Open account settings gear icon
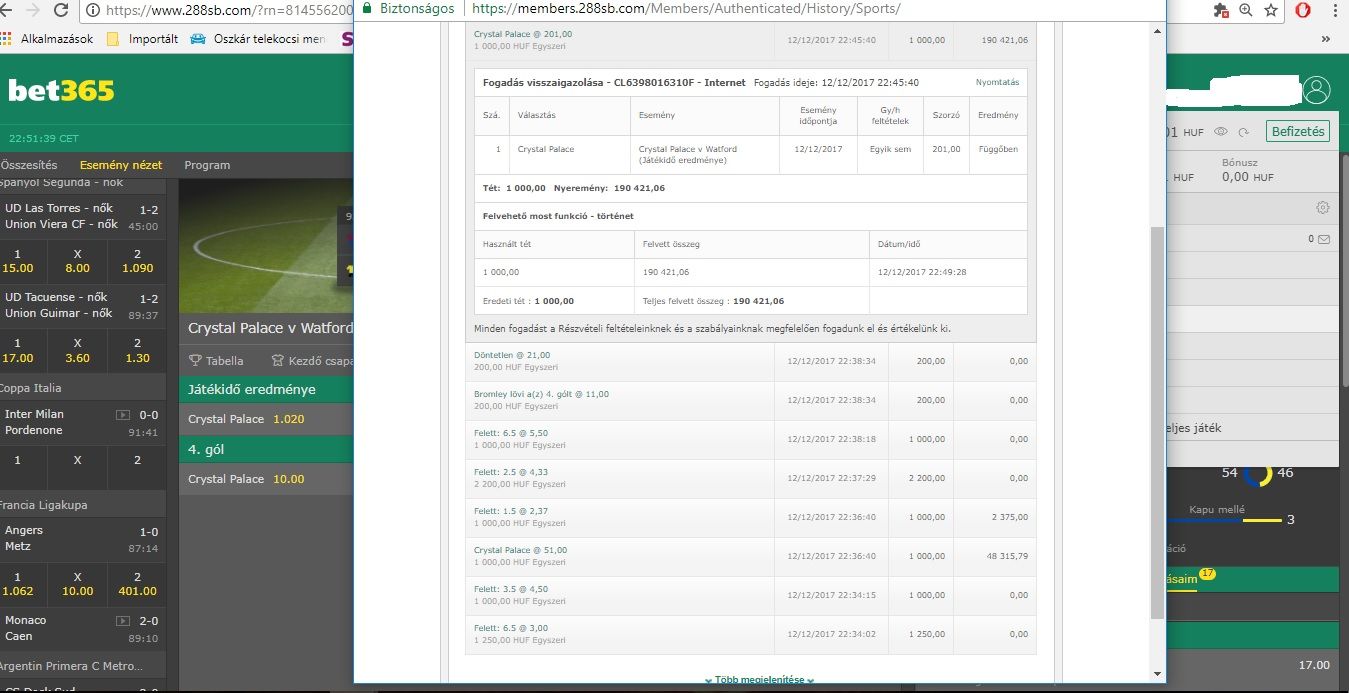This screenshot has width=1349, height=693. pos(1323,208)
